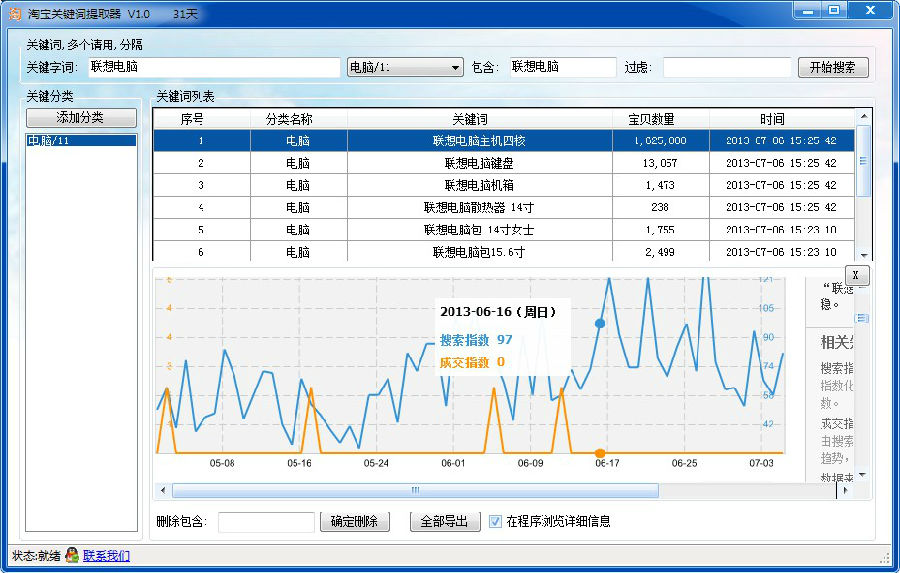
Task: Click the horizontal scrollbar thumb under chart
Action: pos(415,490)
